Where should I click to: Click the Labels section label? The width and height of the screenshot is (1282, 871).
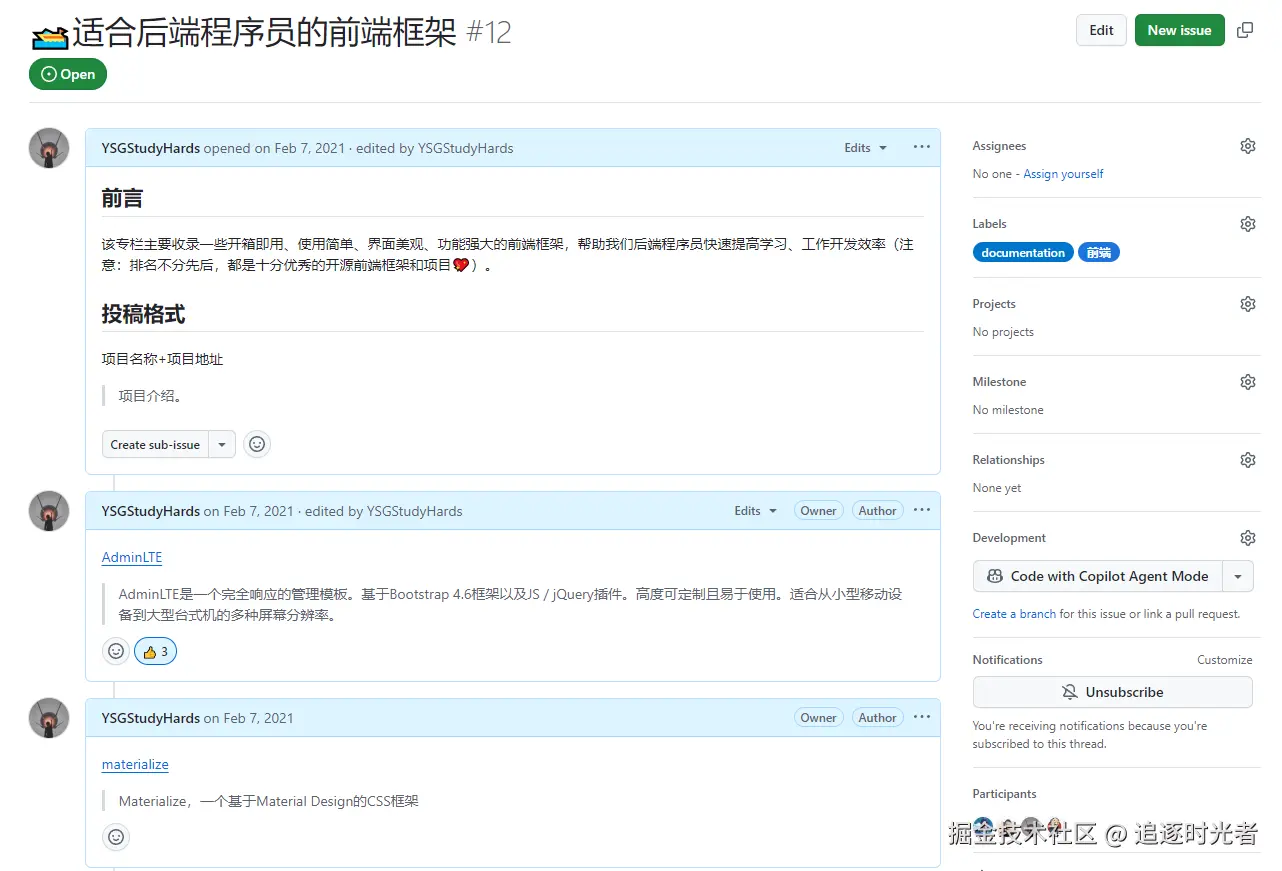coord(989,224)
